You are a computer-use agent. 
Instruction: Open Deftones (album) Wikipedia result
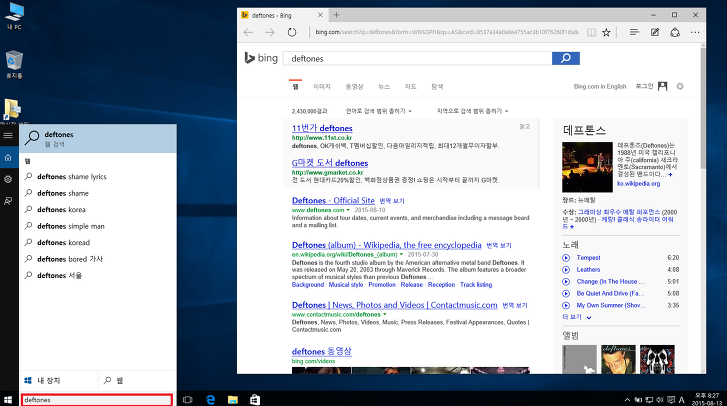point(387,245)
